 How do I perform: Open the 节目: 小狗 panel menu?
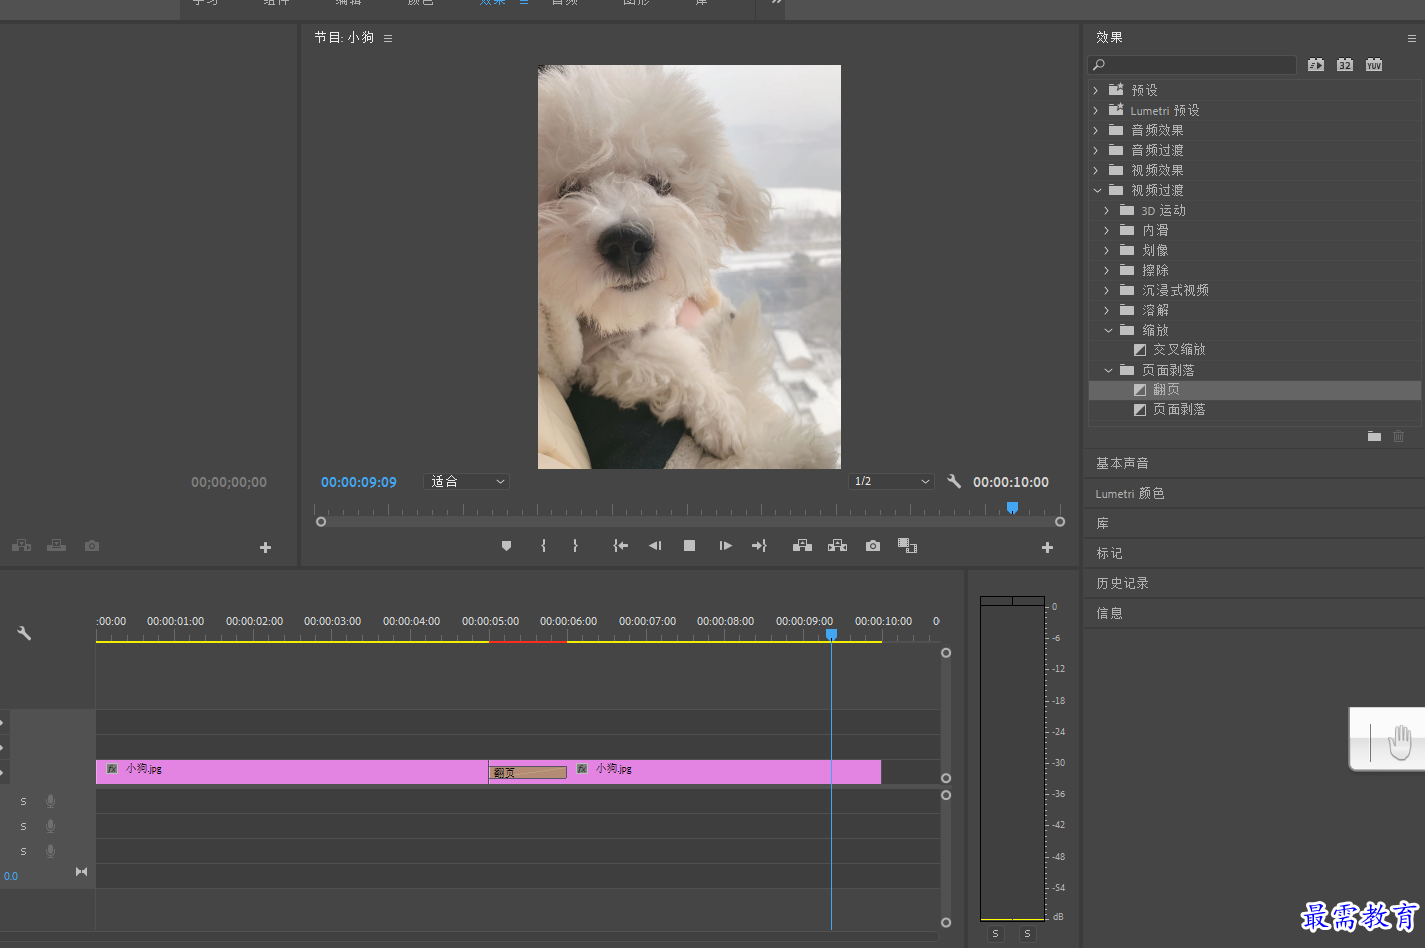[x=388, y=38]
